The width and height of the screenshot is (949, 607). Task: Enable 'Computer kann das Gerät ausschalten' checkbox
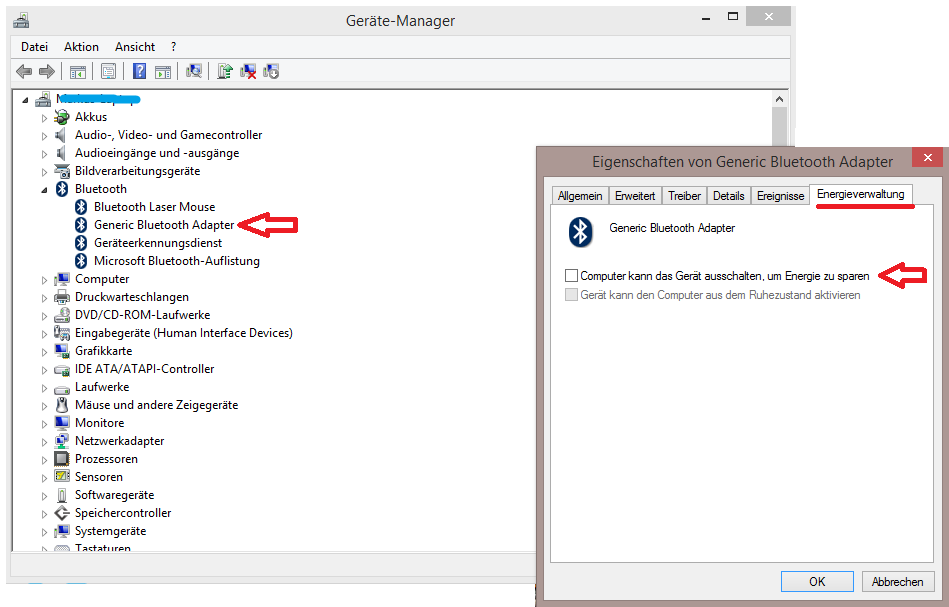(x=571, y=275)
